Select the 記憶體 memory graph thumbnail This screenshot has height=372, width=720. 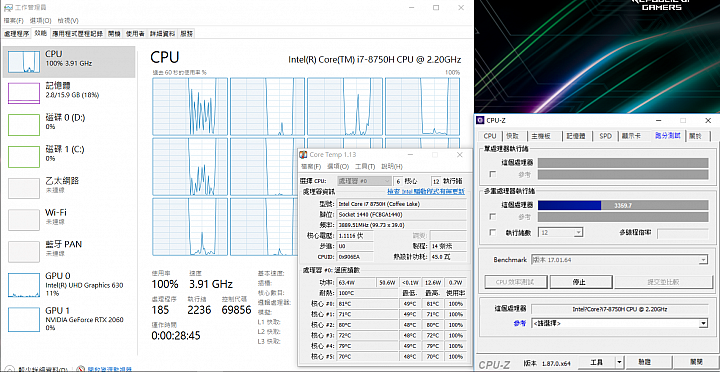pos(24,93)
